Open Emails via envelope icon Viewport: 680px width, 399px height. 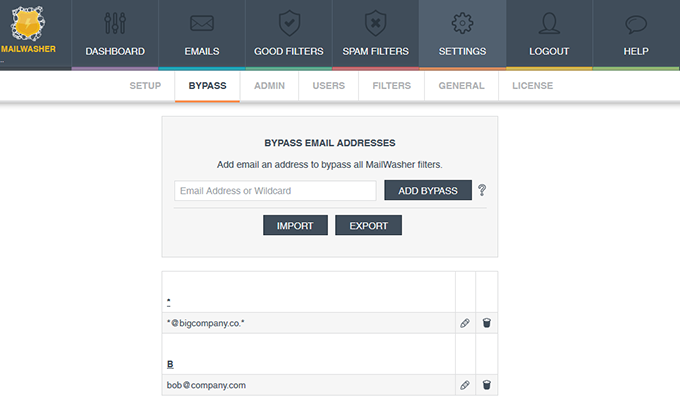click(x=202, y=23)
